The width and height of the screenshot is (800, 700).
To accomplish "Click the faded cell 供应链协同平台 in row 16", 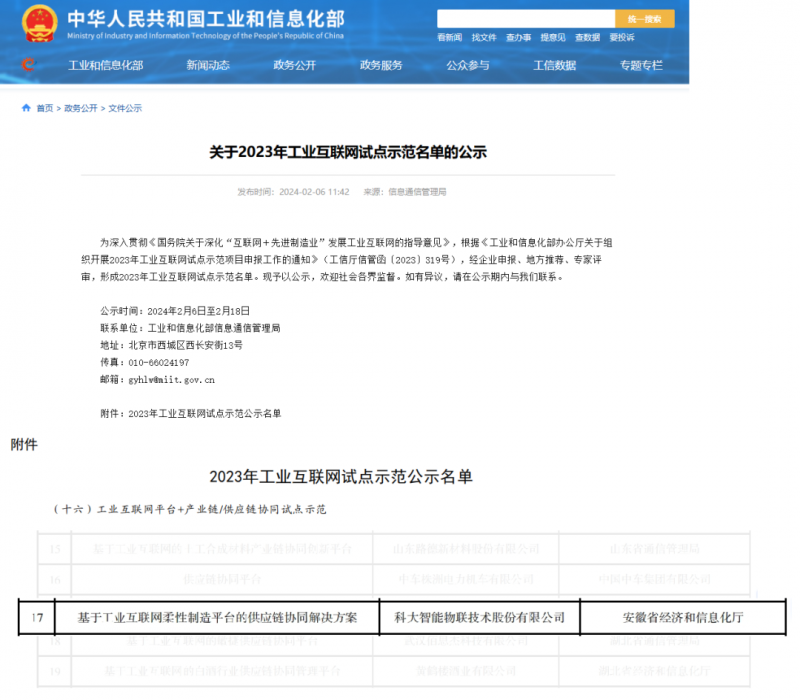I will [222, 579].
